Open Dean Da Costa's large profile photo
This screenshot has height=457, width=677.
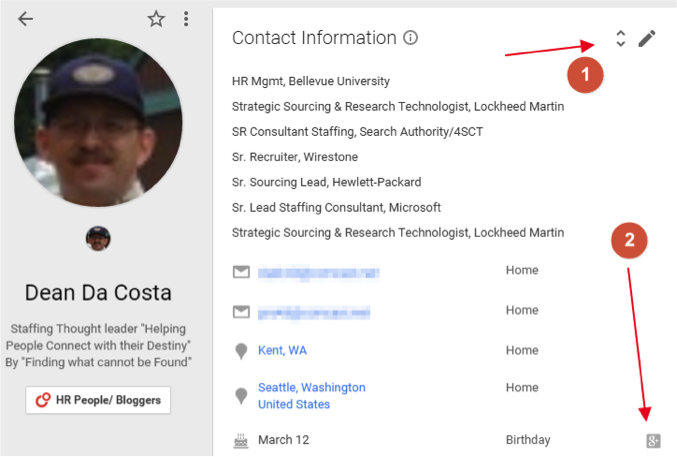coord(98,123)
